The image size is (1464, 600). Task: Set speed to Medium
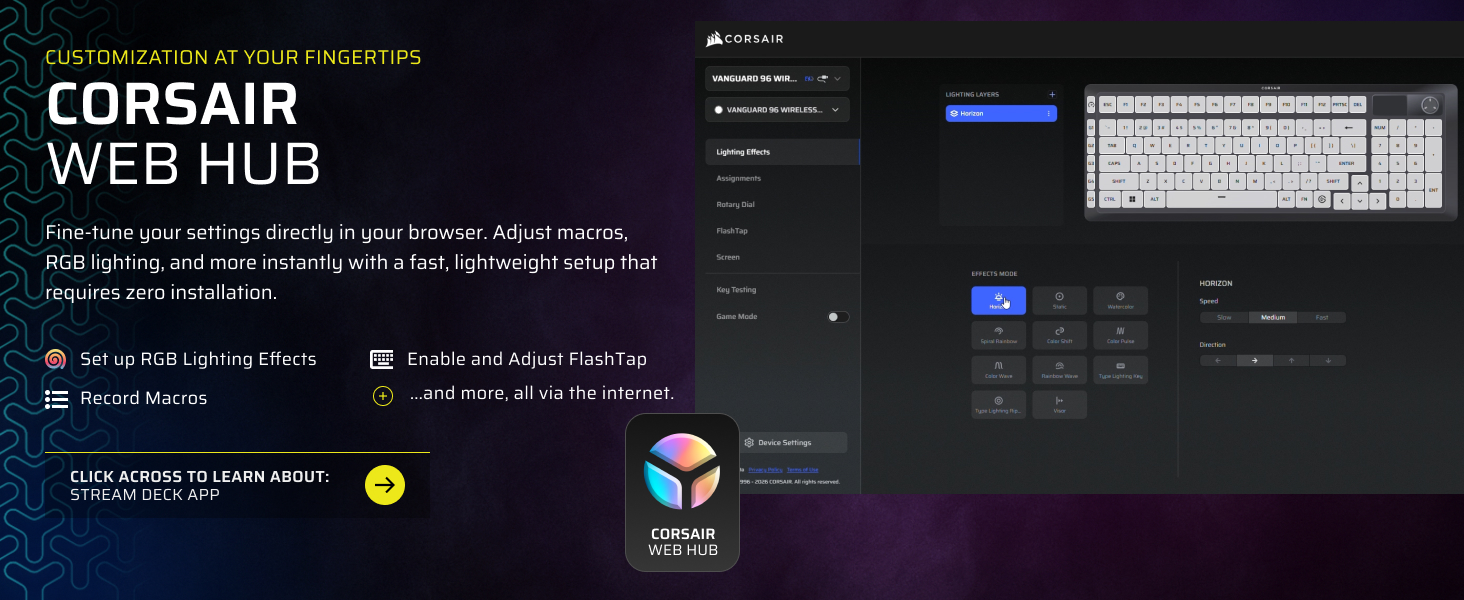pos(1273,317)
